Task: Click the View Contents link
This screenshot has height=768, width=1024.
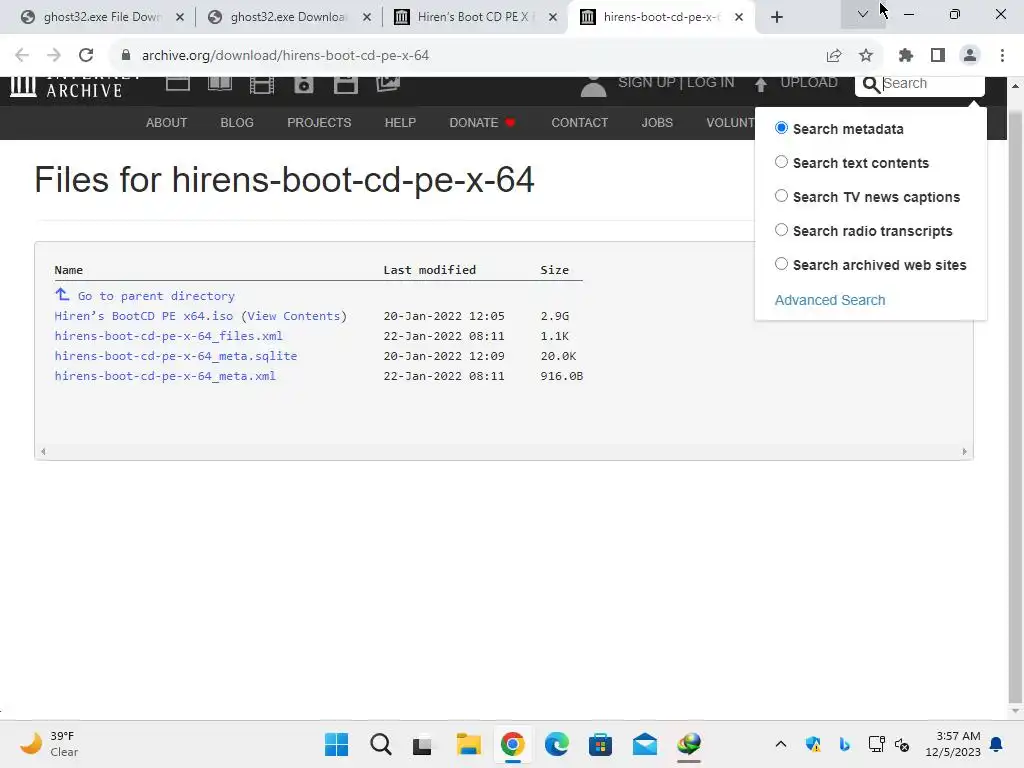Action: 294,316
